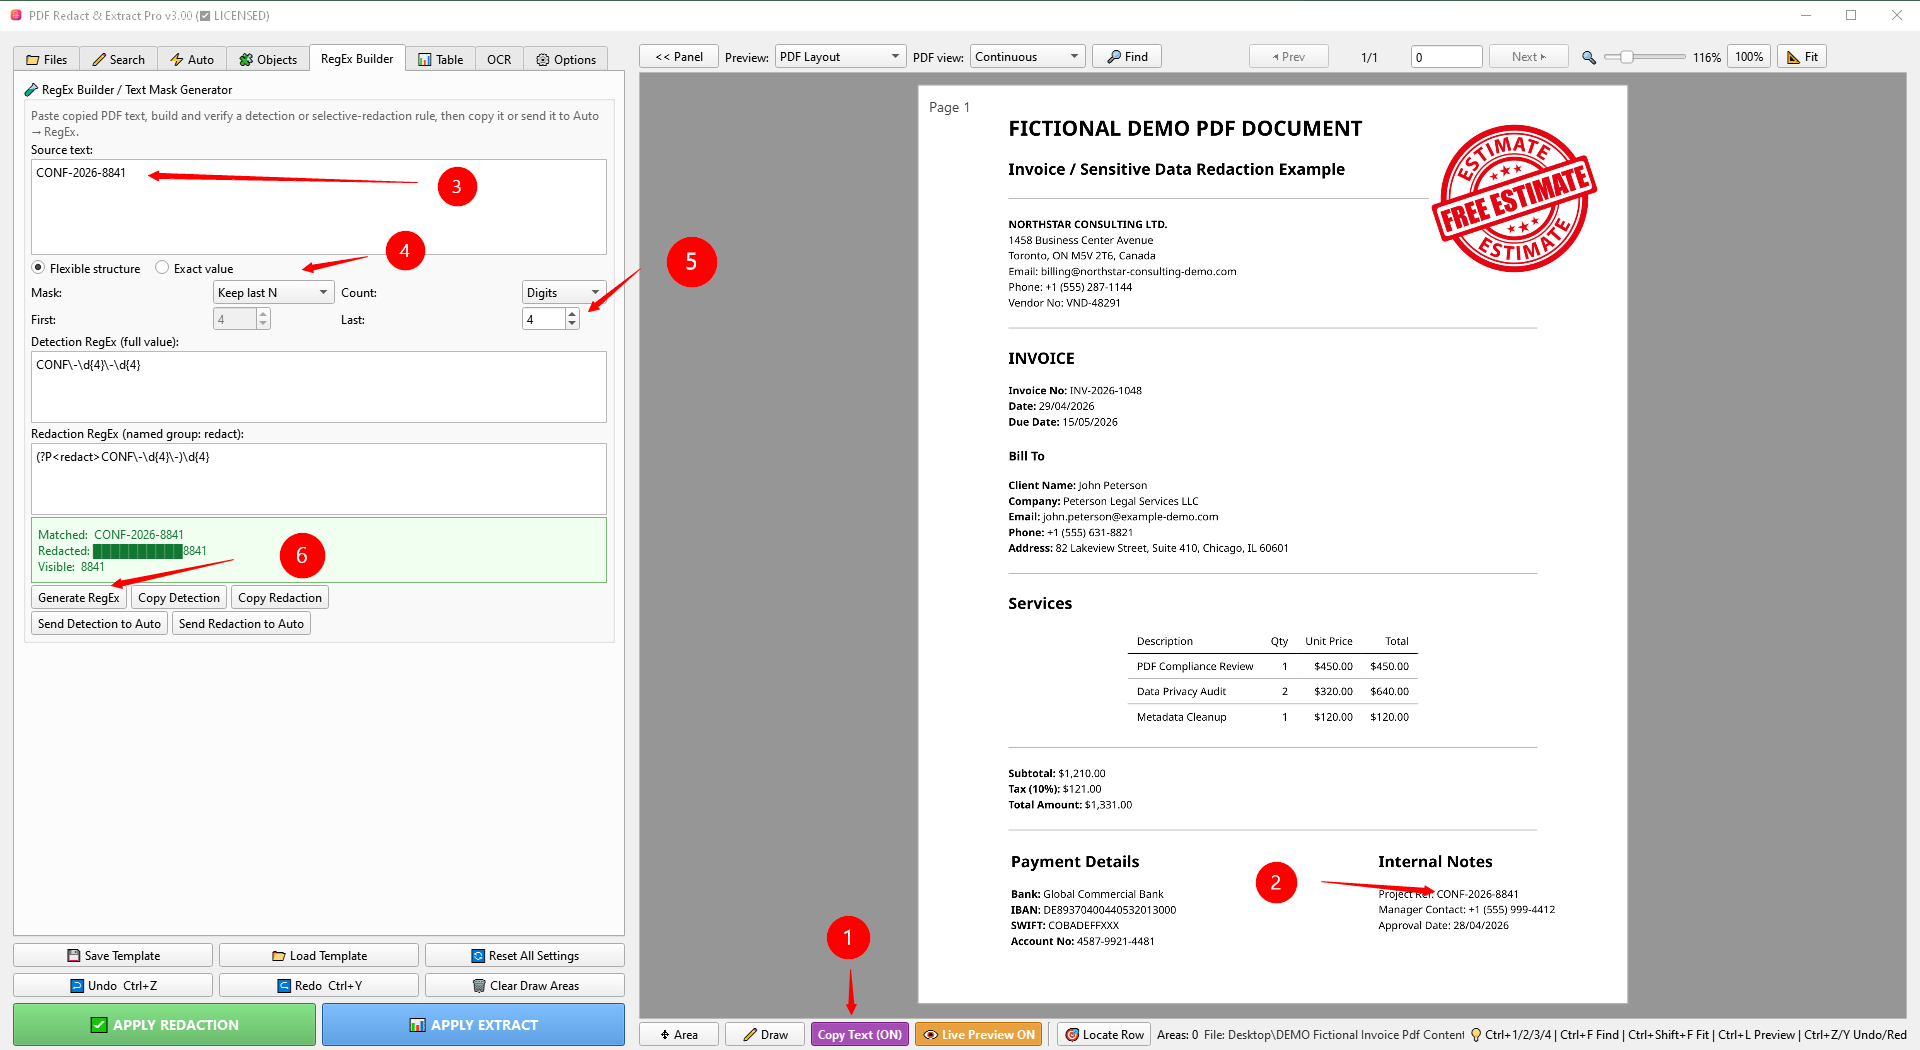1920x1050 pixels.
Task: Click the app logo in the title bar
Action: tap(16, 15)
